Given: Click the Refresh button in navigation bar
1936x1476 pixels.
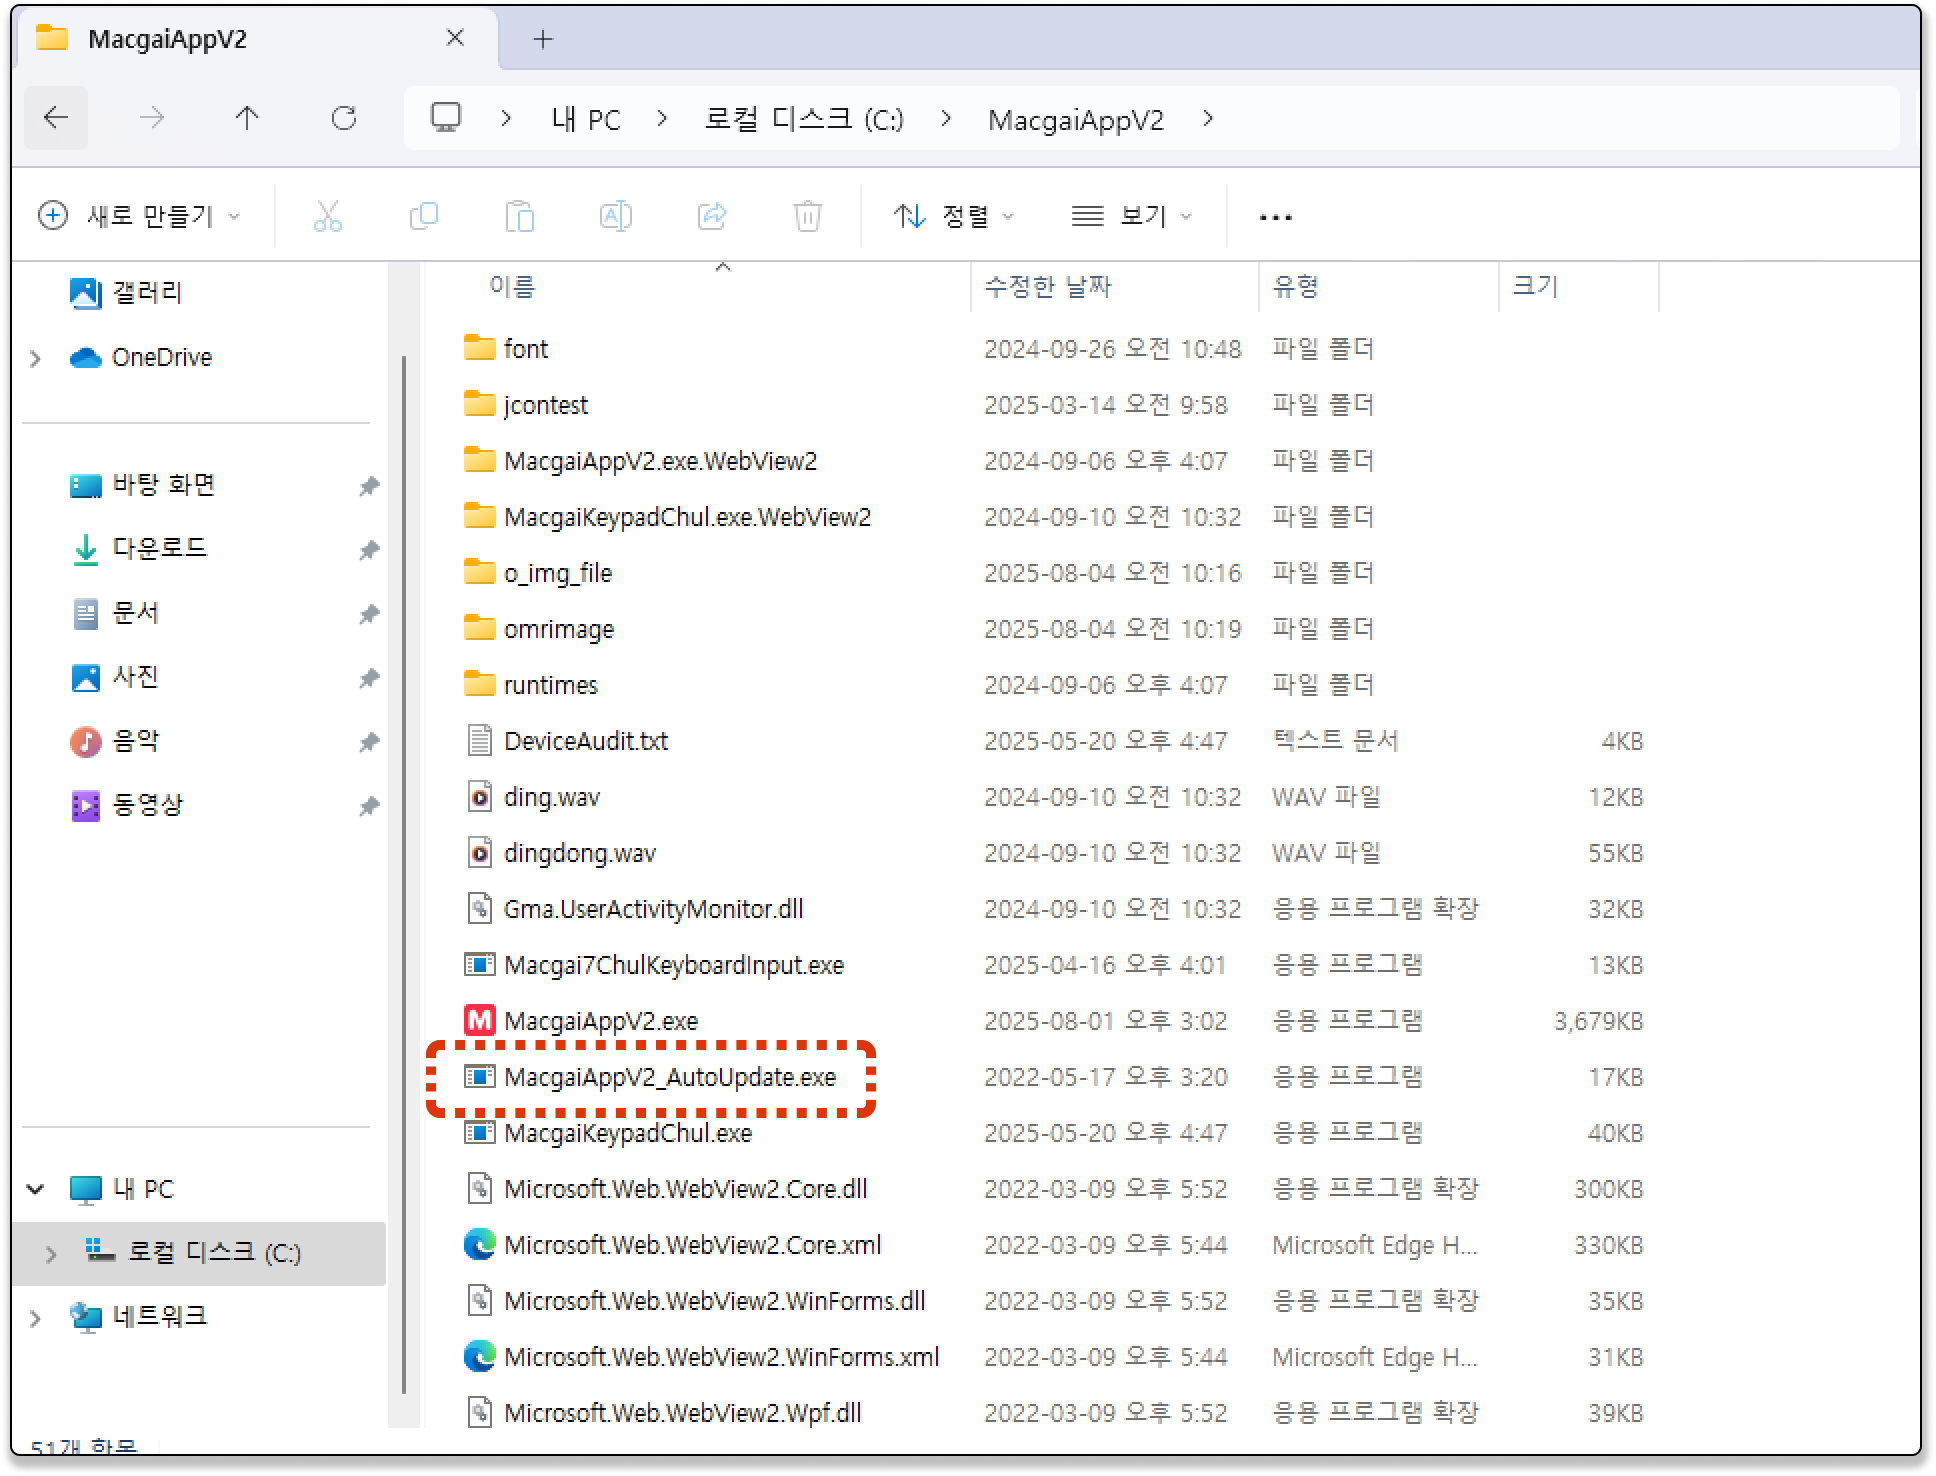Looking at the screenshot, I should (x=344, y=119).
